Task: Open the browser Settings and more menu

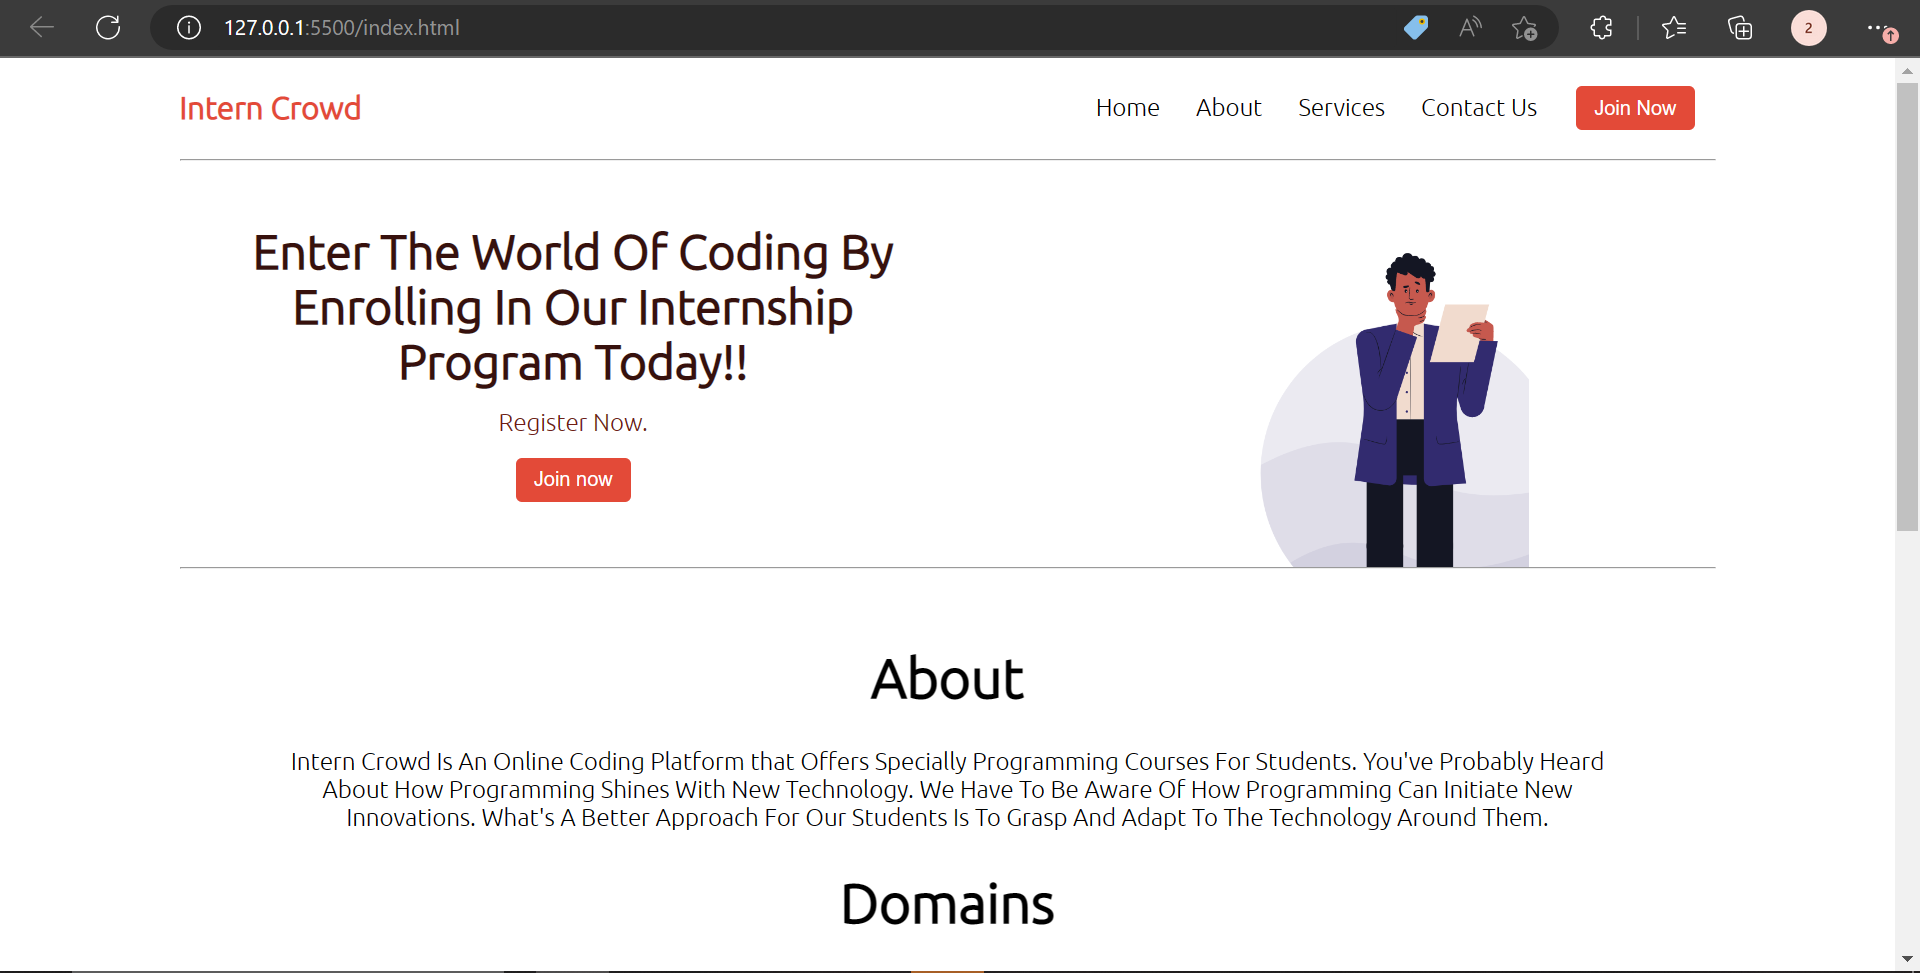Action: click(x=1881, y=29)
